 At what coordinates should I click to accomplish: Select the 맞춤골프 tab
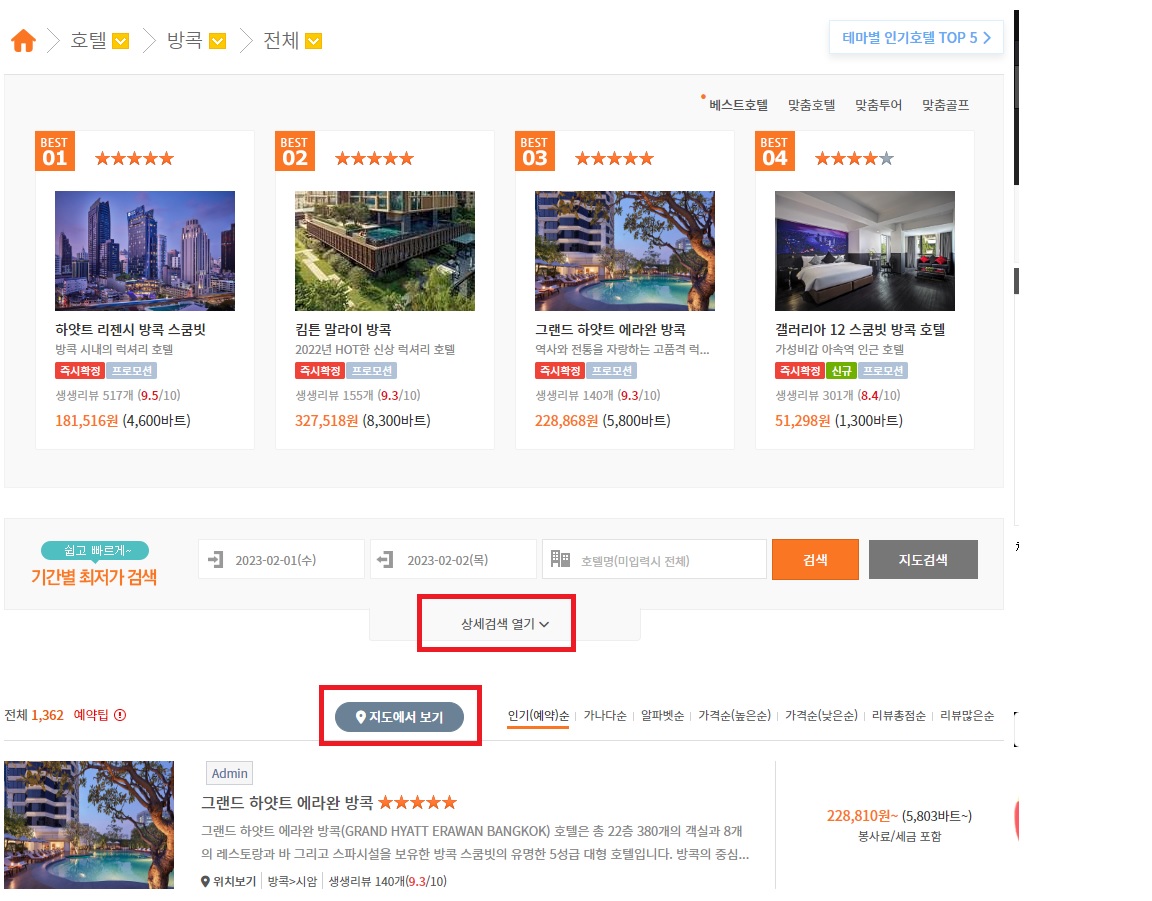(946, 105)
